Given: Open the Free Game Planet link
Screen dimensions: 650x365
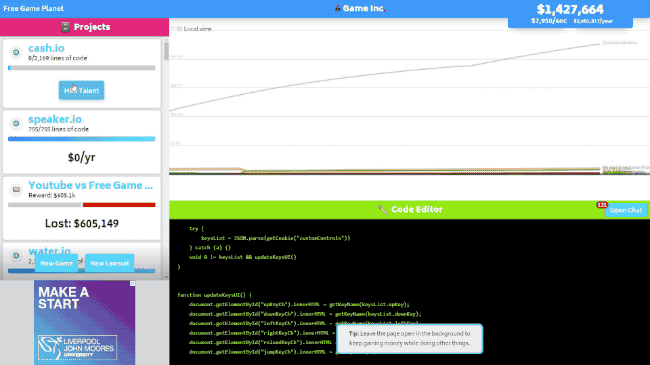Looking at the screenshot, I should coord(34,8).
